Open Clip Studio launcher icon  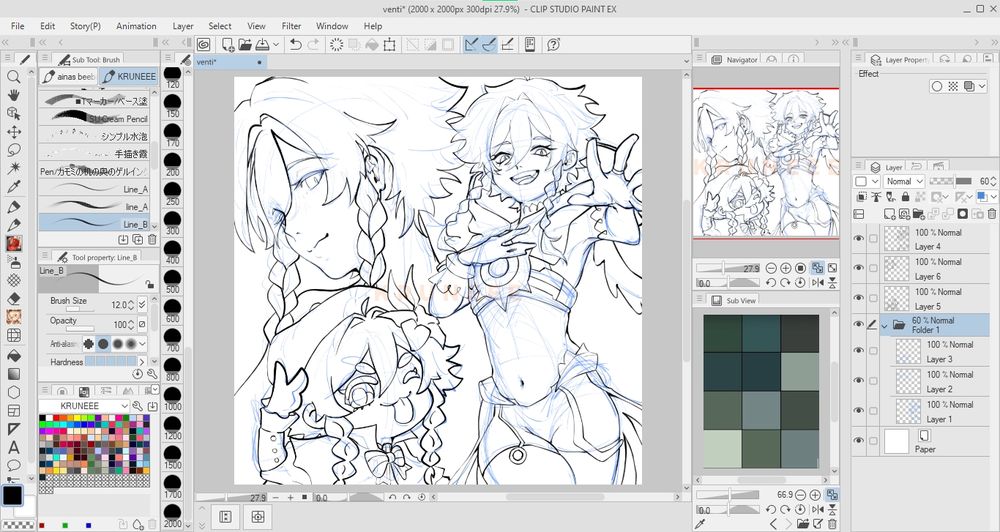(203, 44)
